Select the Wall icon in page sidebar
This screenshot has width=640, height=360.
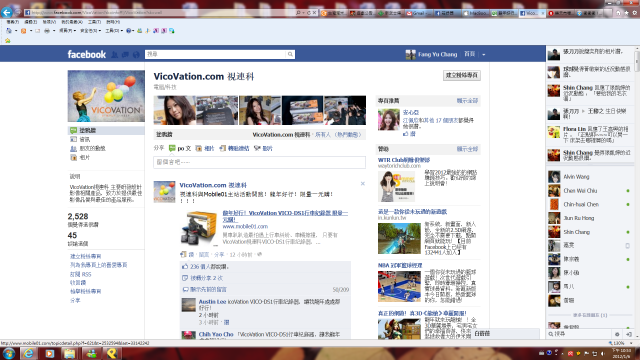[x=73, y=130]
